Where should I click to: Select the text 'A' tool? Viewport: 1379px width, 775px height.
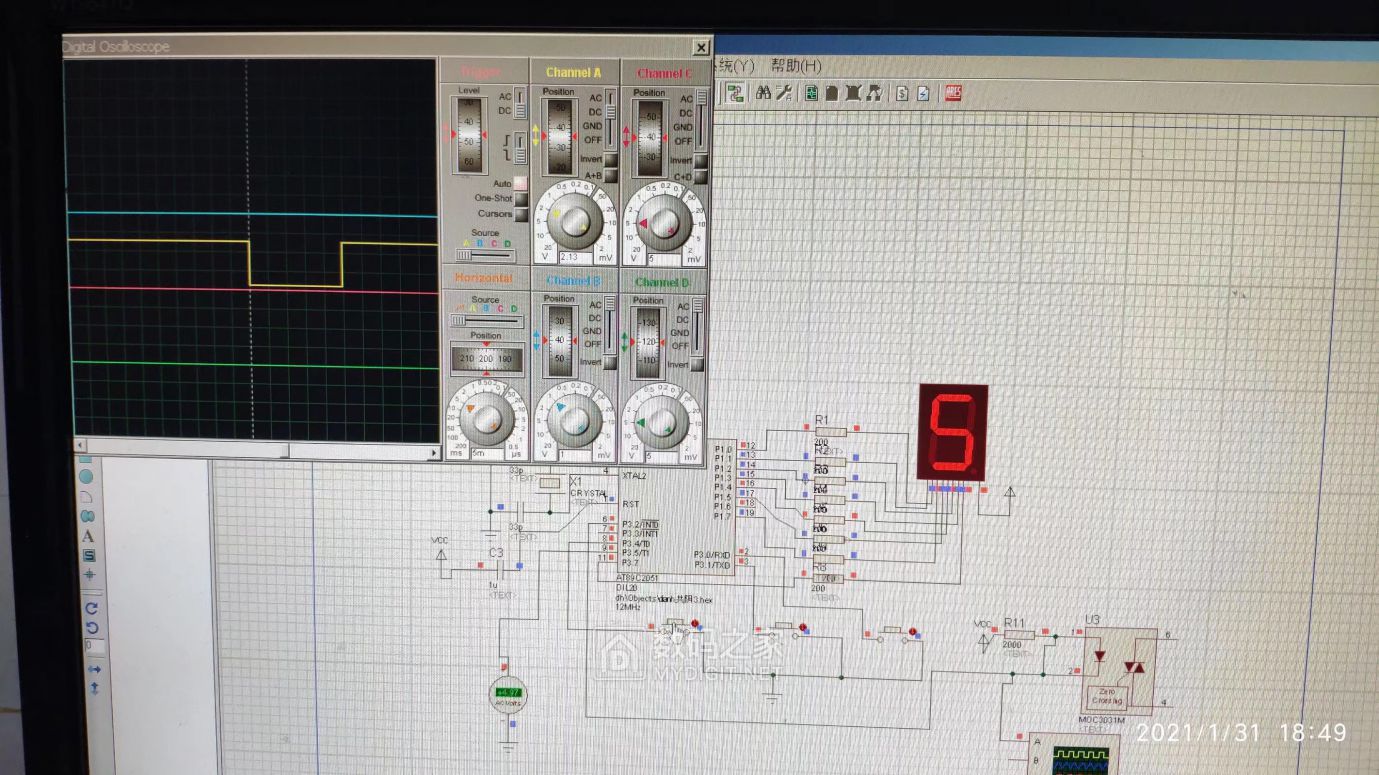pos(88,536)
